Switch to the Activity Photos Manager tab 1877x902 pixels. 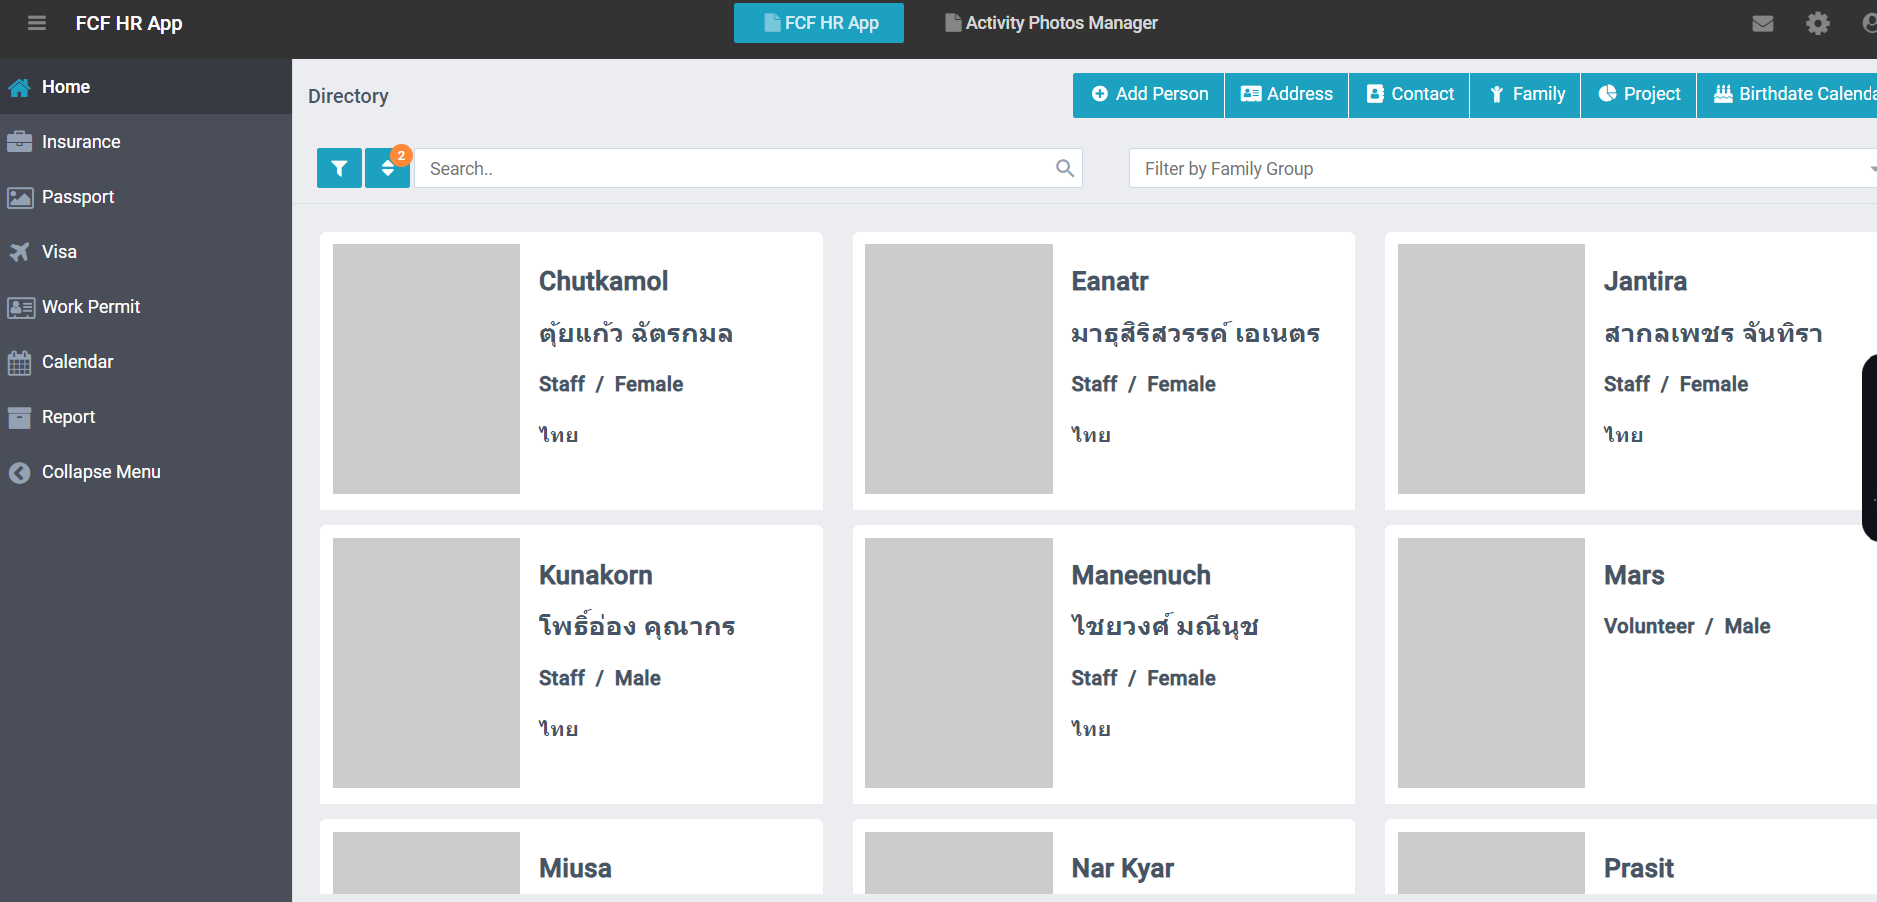tap(1051, 22)
